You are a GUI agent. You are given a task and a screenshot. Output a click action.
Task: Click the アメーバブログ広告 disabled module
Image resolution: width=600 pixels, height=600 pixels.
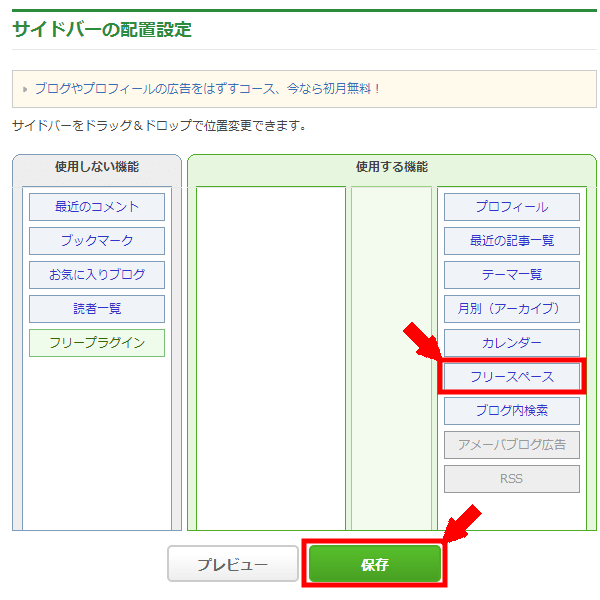tap(512, 445)
